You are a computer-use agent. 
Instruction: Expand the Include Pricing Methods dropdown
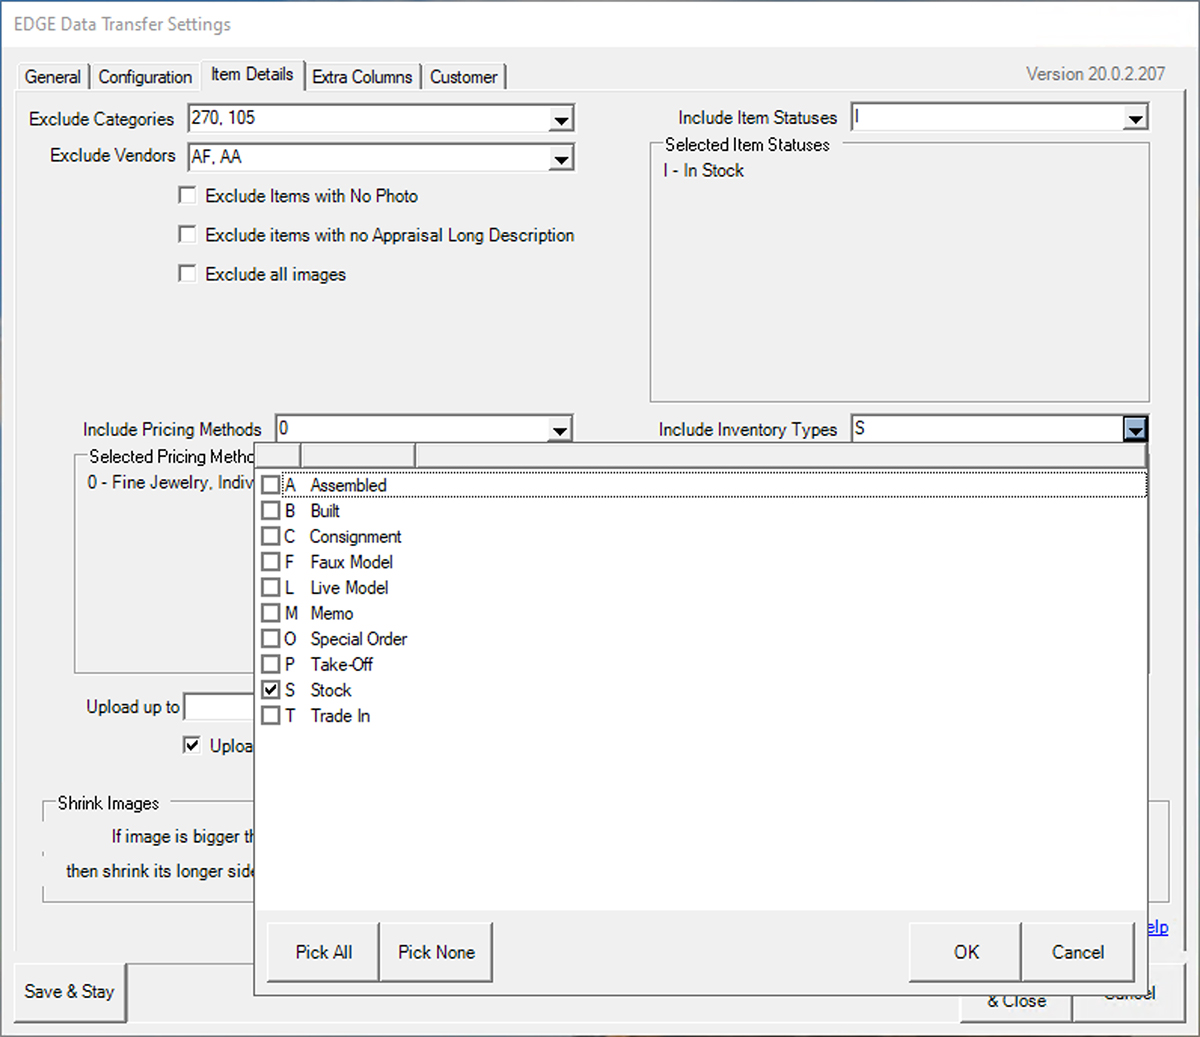pos(560,430)
